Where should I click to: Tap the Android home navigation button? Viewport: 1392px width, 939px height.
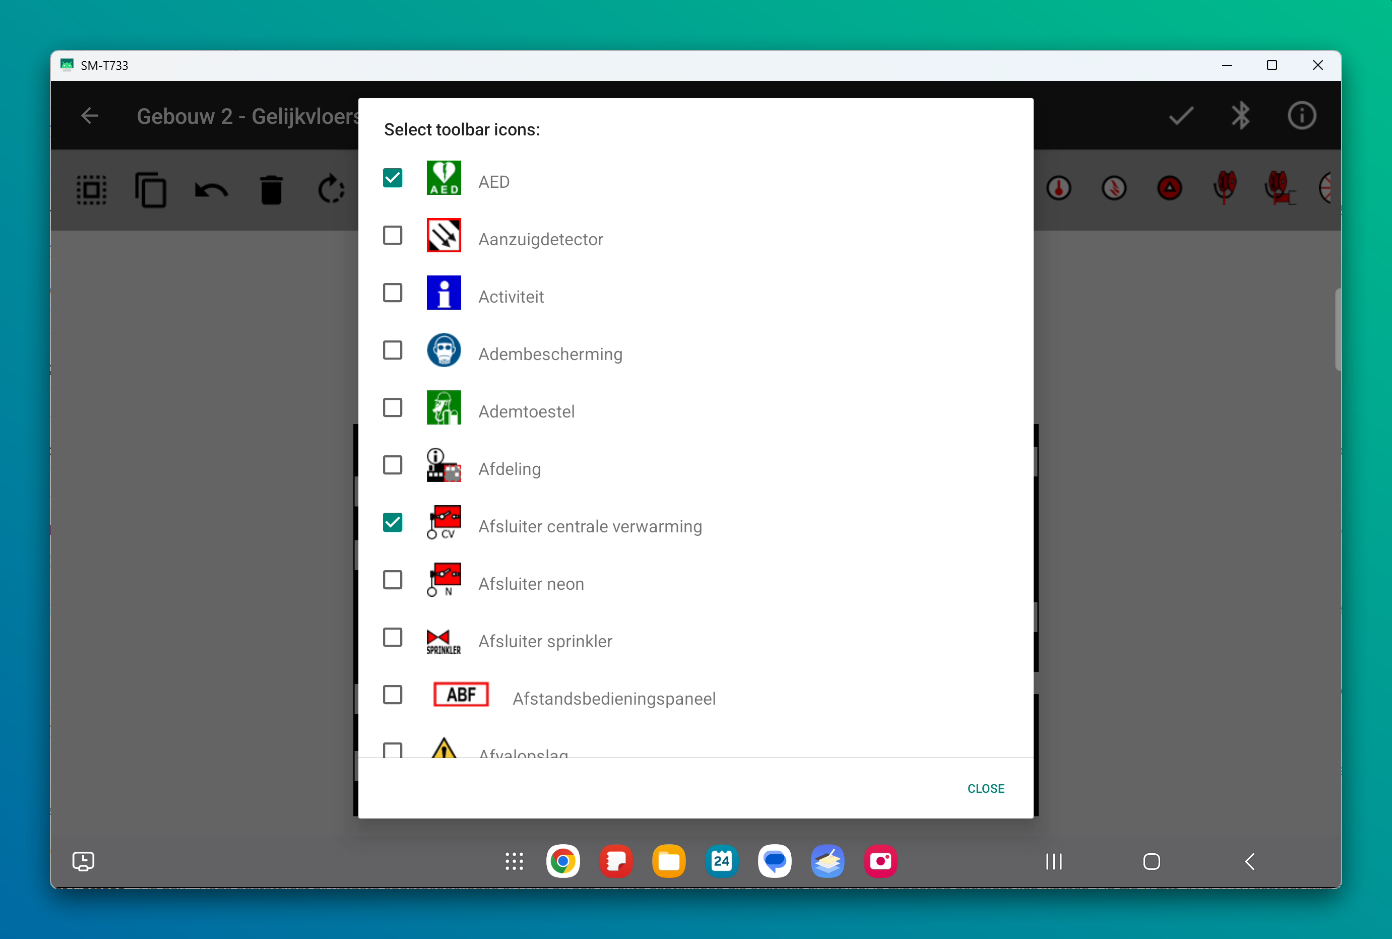pyautogui.click(x=1151, y=861)
